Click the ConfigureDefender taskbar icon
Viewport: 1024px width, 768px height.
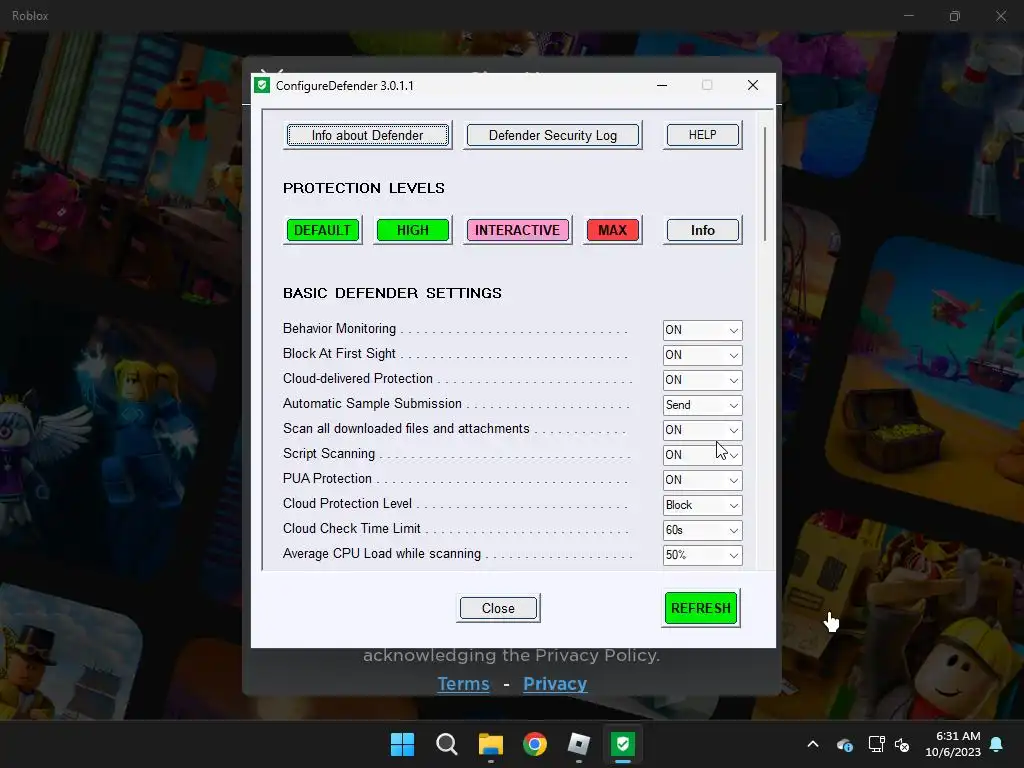pyautogui.click(x=623, y=744)
